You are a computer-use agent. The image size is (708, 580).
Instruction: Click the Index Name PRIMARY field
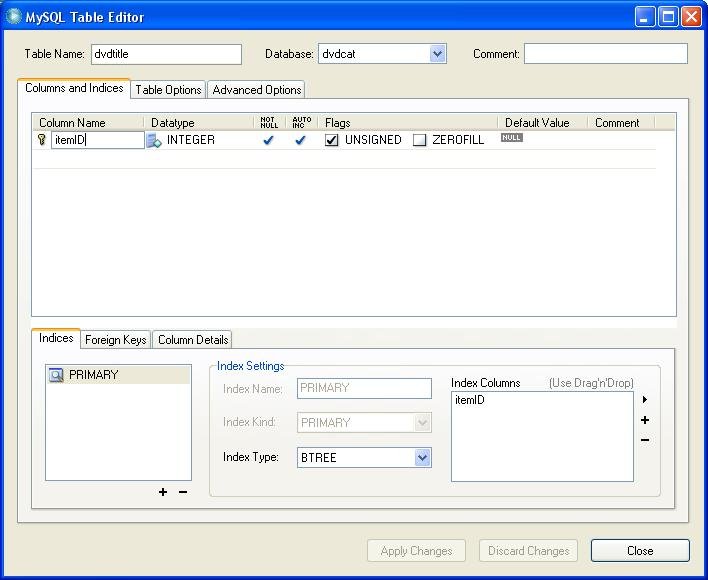pyautogui.click(x=364, y=389)
